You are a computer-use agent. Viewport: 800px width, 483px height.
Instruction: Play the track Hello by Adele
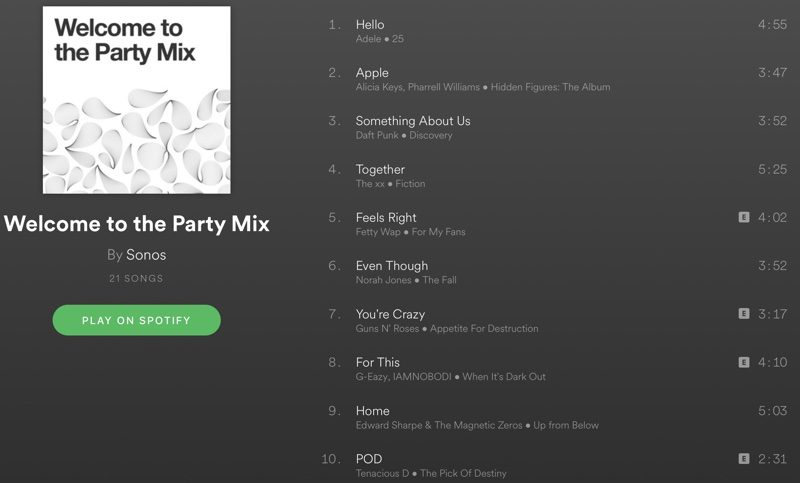557,31
